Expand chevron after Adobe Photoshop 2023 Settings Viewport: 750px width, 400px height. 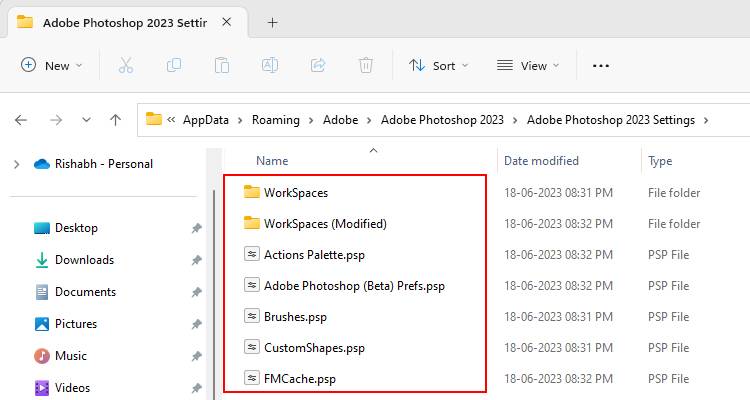(706, 120)
